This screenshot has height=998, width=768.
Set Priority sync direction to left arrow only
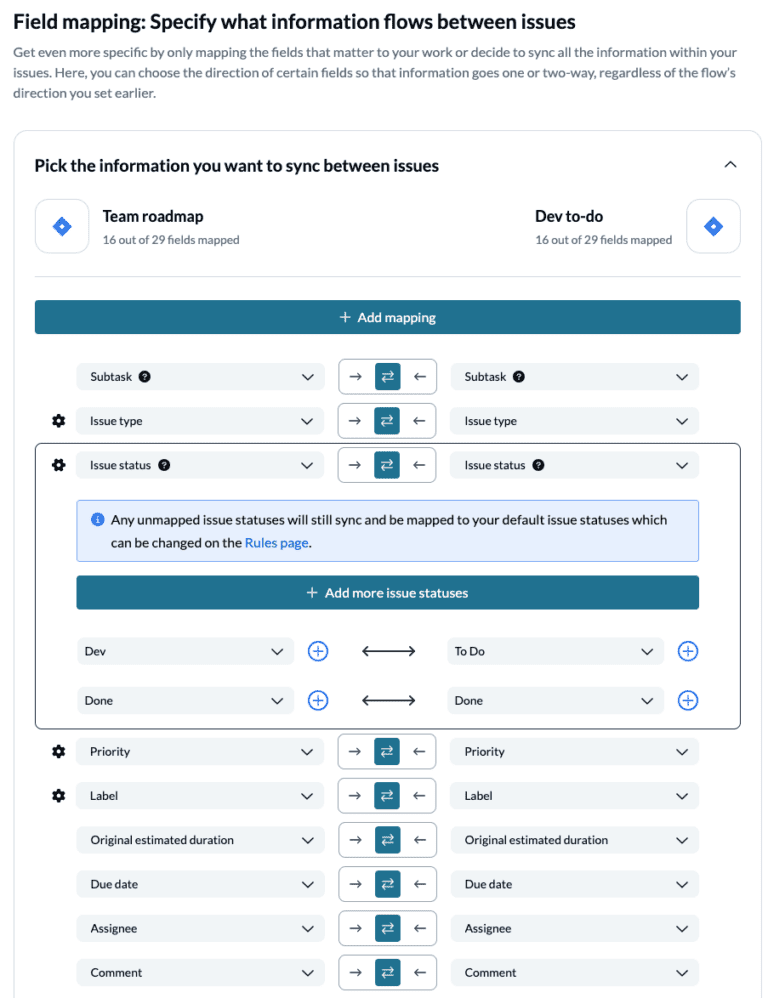pyautogui.click(x=420, y=751)
